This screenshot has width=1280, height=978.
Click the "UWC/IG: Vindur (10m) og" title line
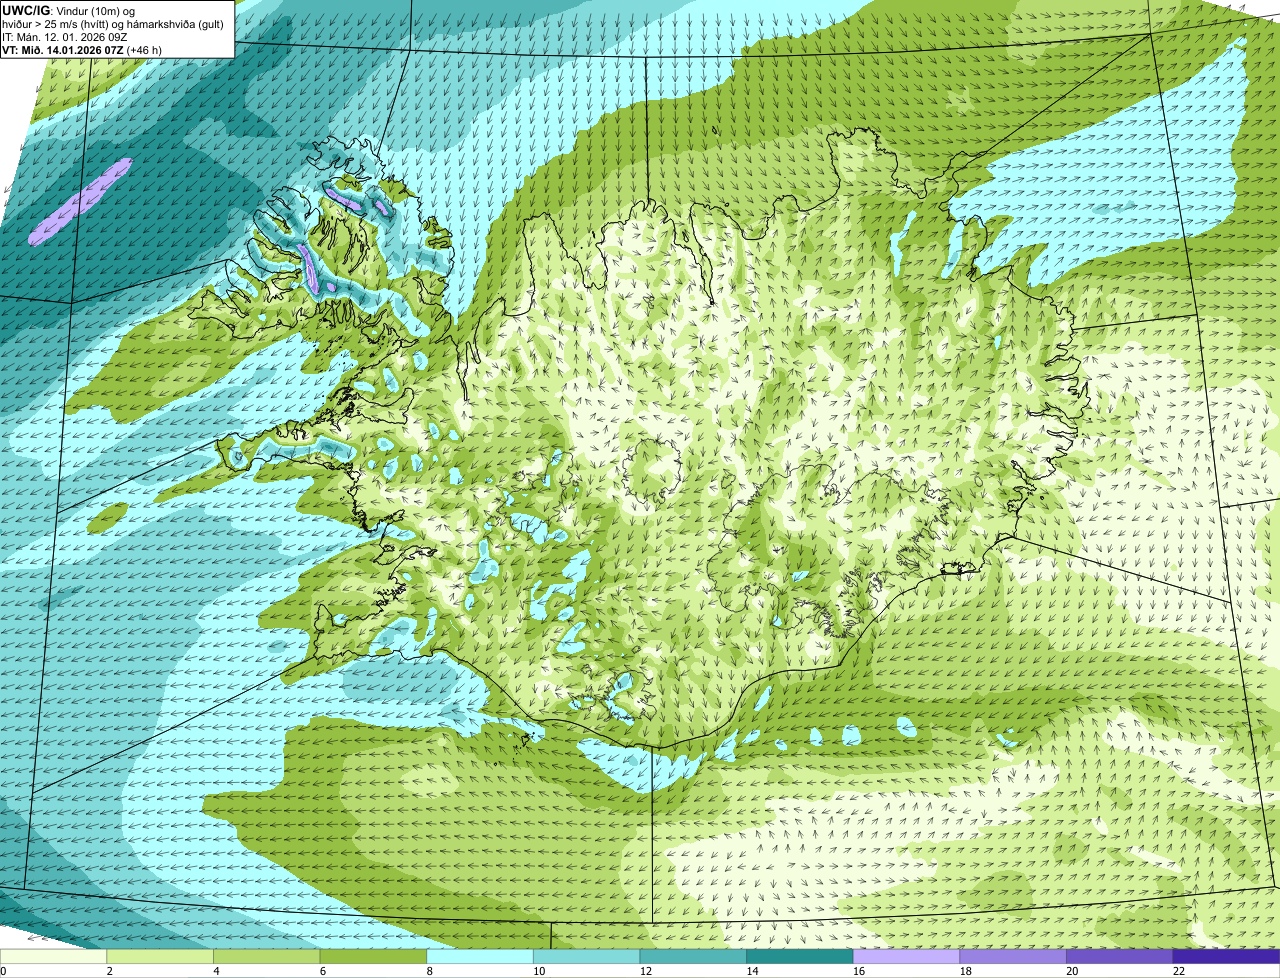[69, 9]
